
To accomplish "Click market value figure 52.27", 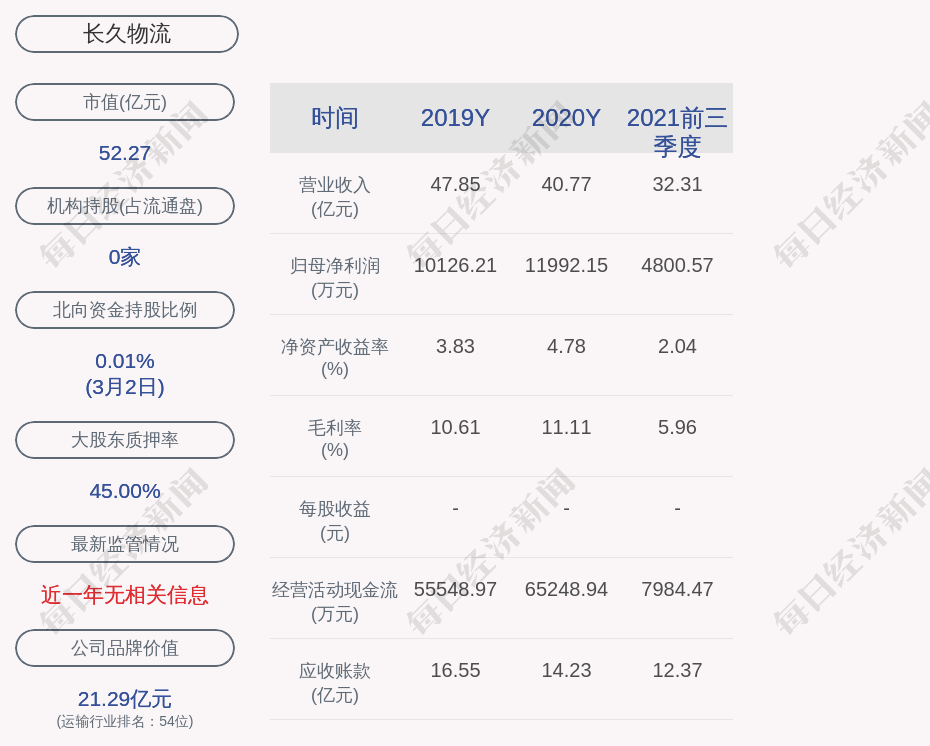I will (x=125, y=153).
